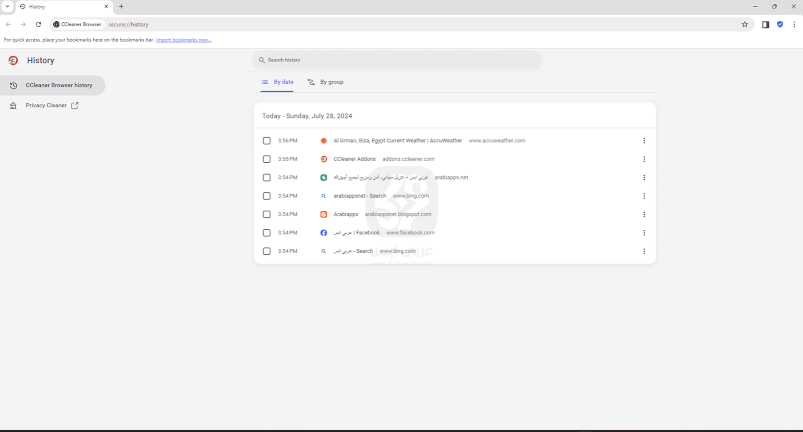Open more actions for Facebook entry
Screen dimensions: 803x432
point(644,233)
